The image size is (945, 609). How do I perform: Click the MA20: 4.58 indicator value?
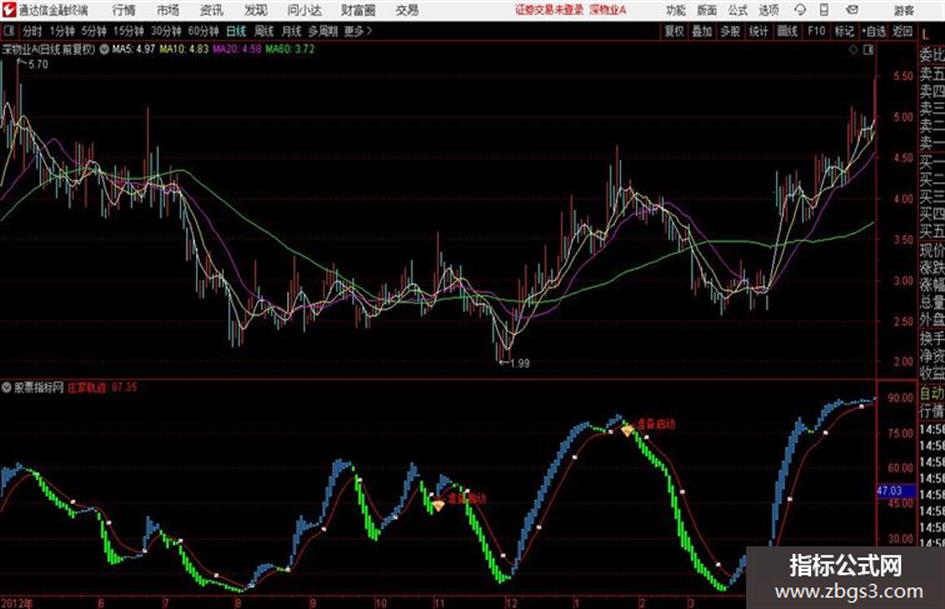tap(237, 49)
